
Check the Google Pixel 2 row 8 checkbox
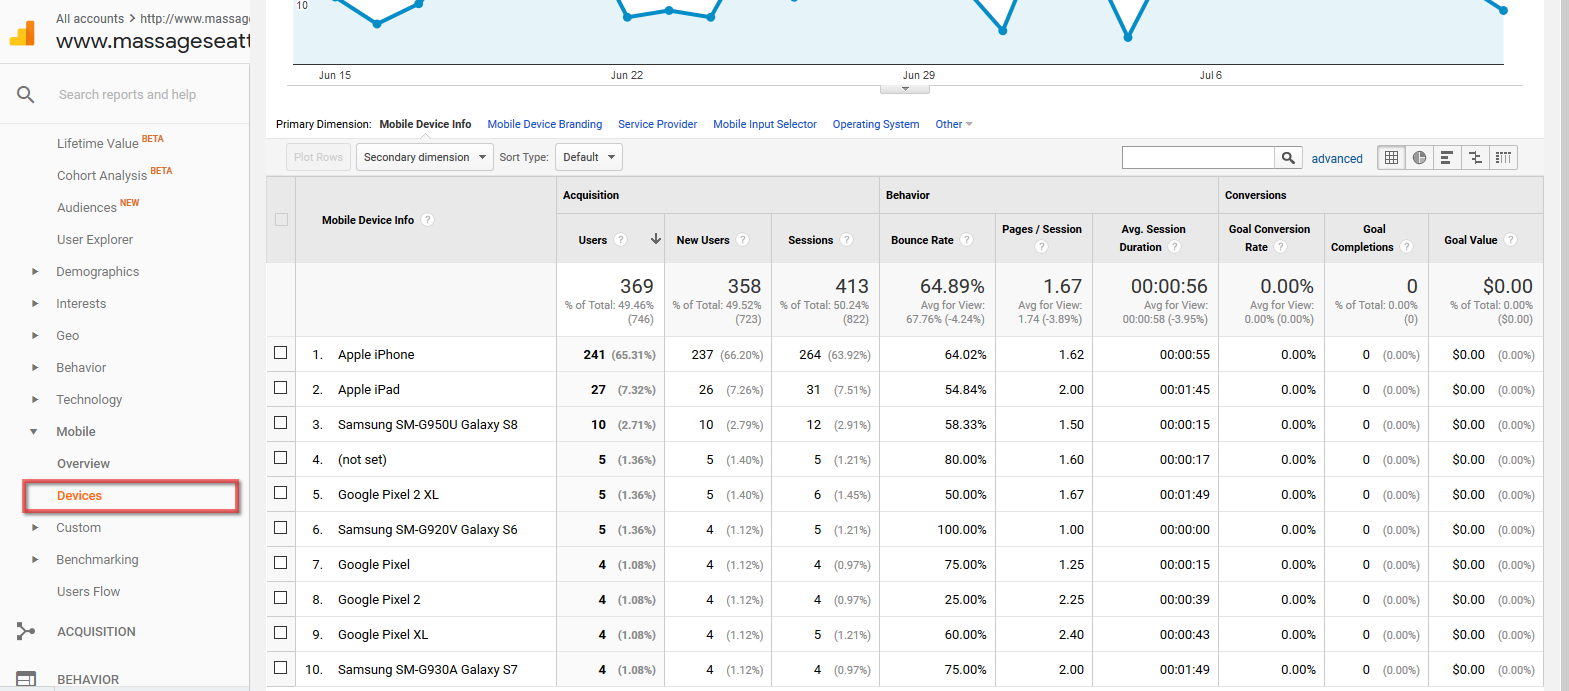[281, 598]
